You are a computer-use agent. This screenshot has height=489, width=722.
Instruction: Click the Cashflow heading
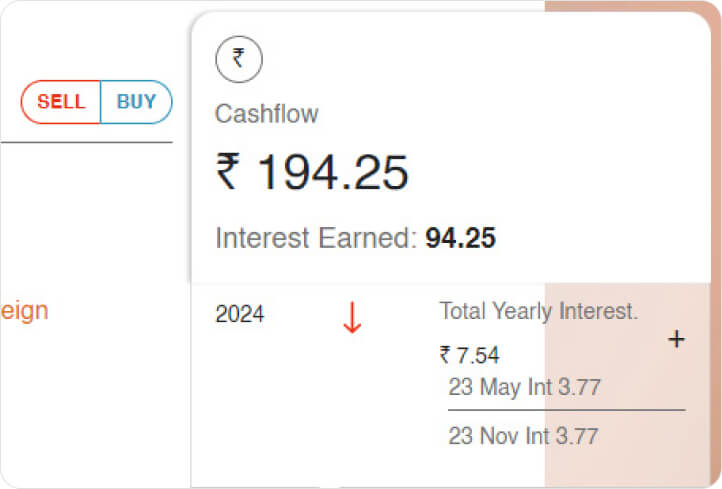point(266,114)
